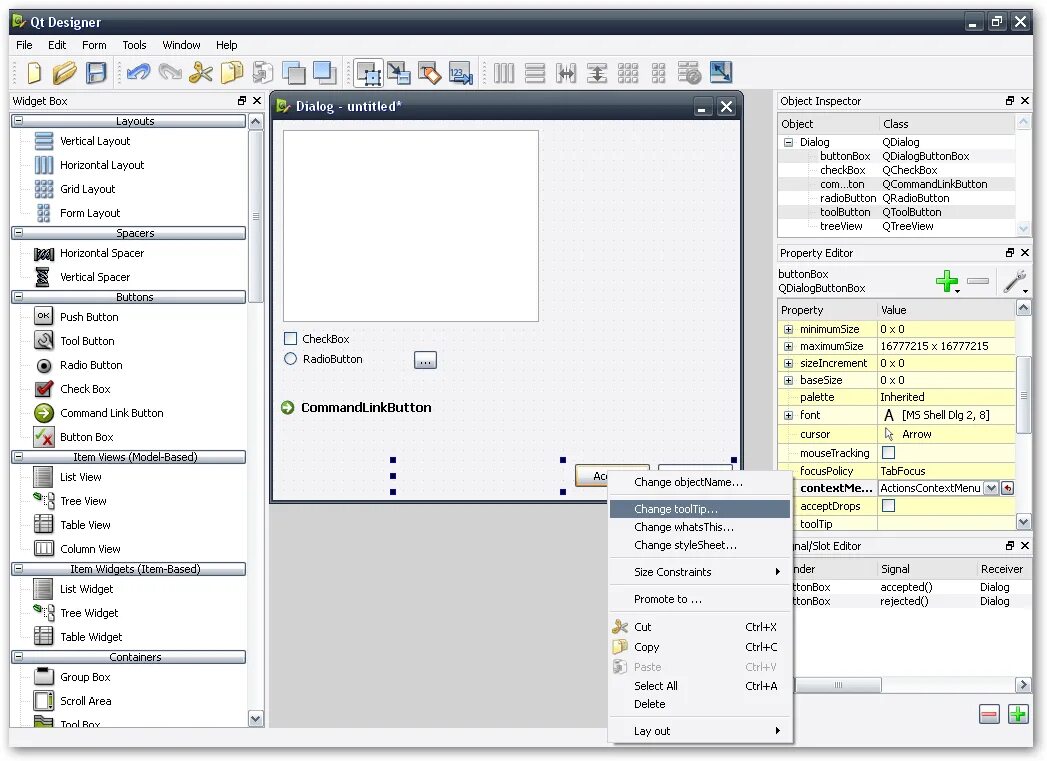Open the contextMenuPolicy ActionsContextMenu dropdown
Image resolution: width=1047 pixels, height=761 pixels.
[992, 488]
